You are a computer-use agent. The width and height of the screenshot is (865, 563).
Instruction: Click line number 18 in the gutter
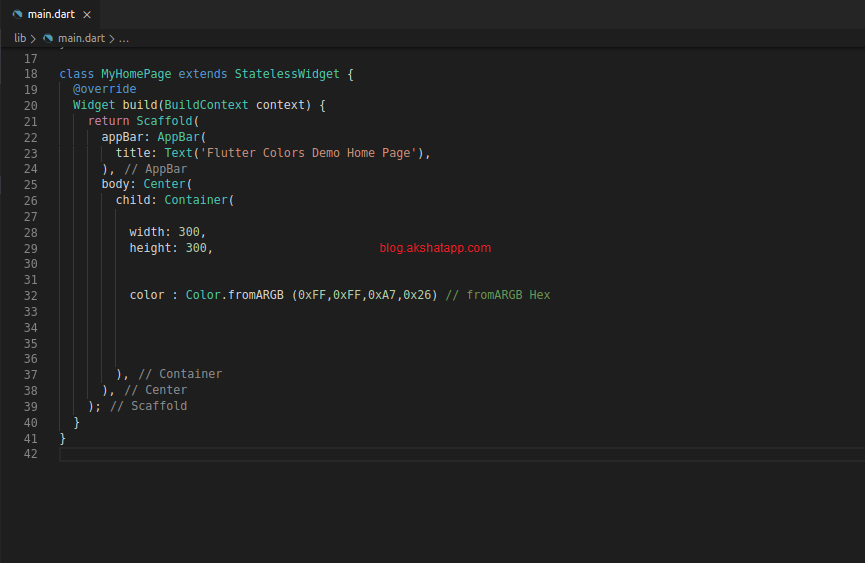(x=30, y=74)
